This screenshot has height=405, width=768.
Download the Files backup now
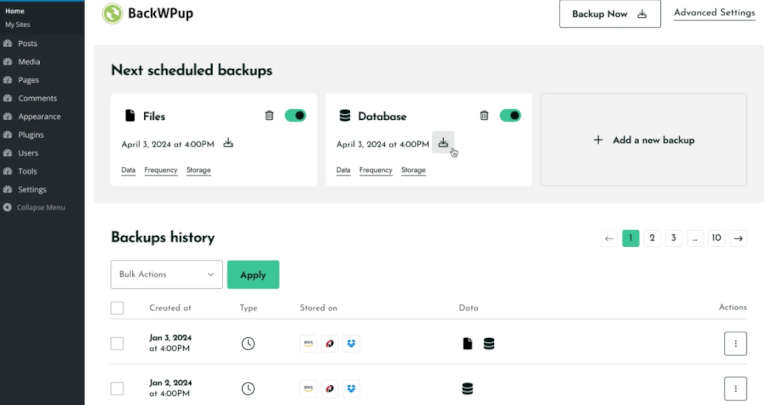[x=228, y=143]
